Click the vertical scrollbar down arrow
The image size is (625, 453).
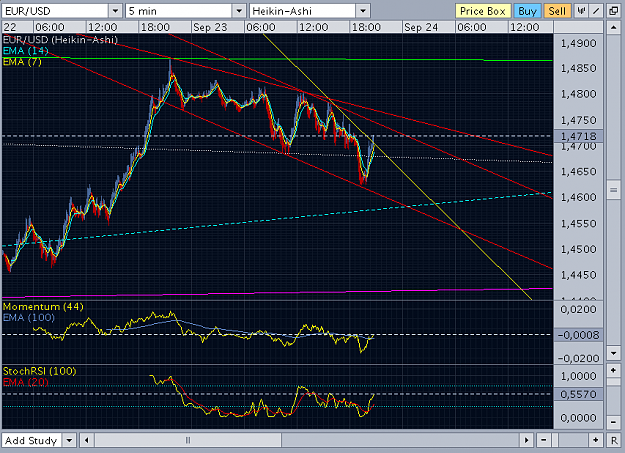coord(613,353)
